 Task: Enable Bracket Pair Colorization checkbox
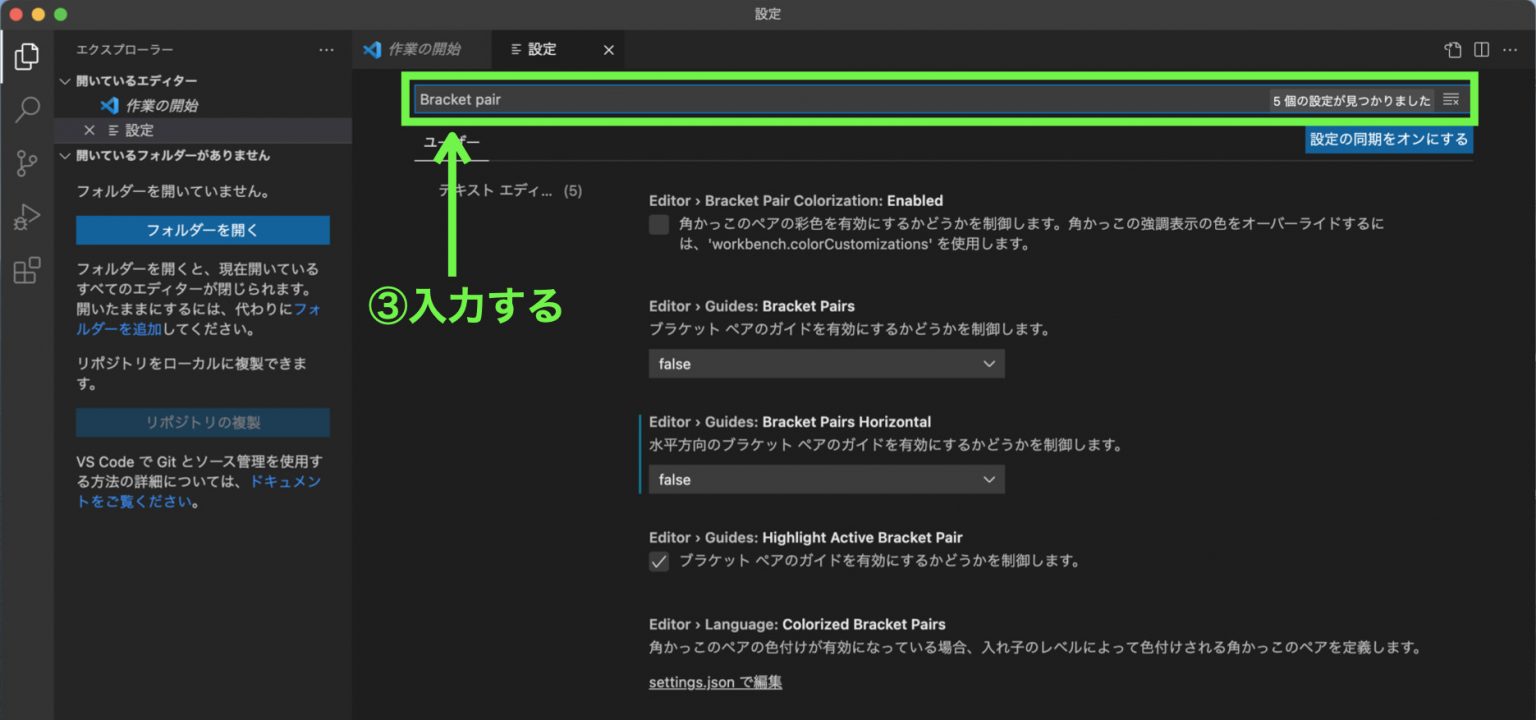(x=658, y=224)
